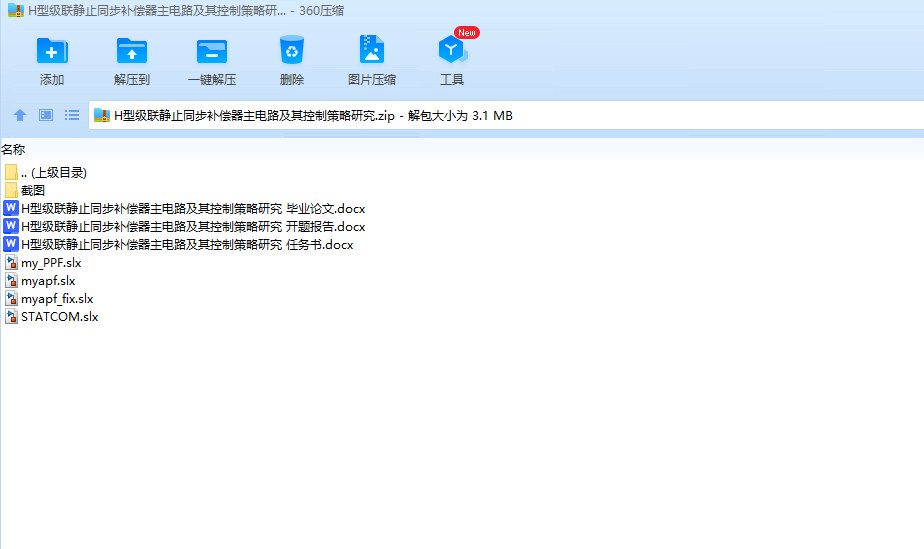Open the 图片压缩 image compression tool
924x549 pixels.
click(372, 49)
